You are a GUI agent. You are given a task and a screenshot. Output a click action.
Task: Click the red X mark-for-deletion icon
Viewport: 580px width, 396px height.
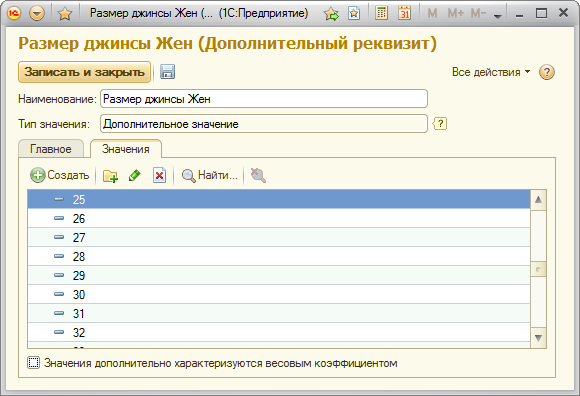click(159, 176)
